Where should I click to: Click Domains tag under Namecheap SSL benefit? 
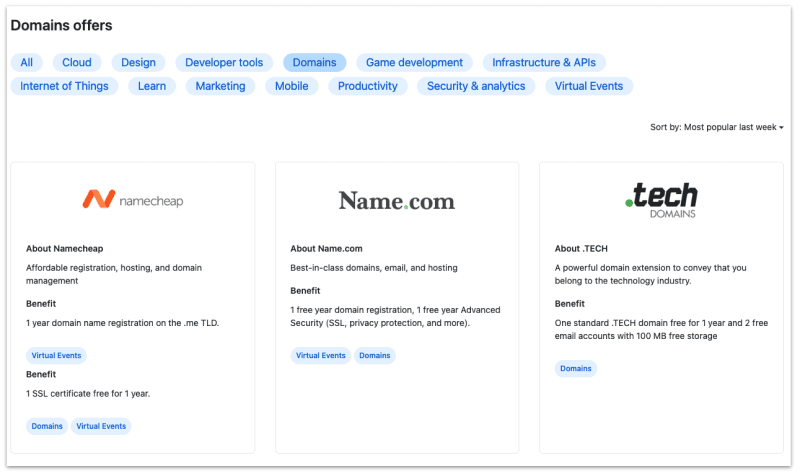click(47, 426)
